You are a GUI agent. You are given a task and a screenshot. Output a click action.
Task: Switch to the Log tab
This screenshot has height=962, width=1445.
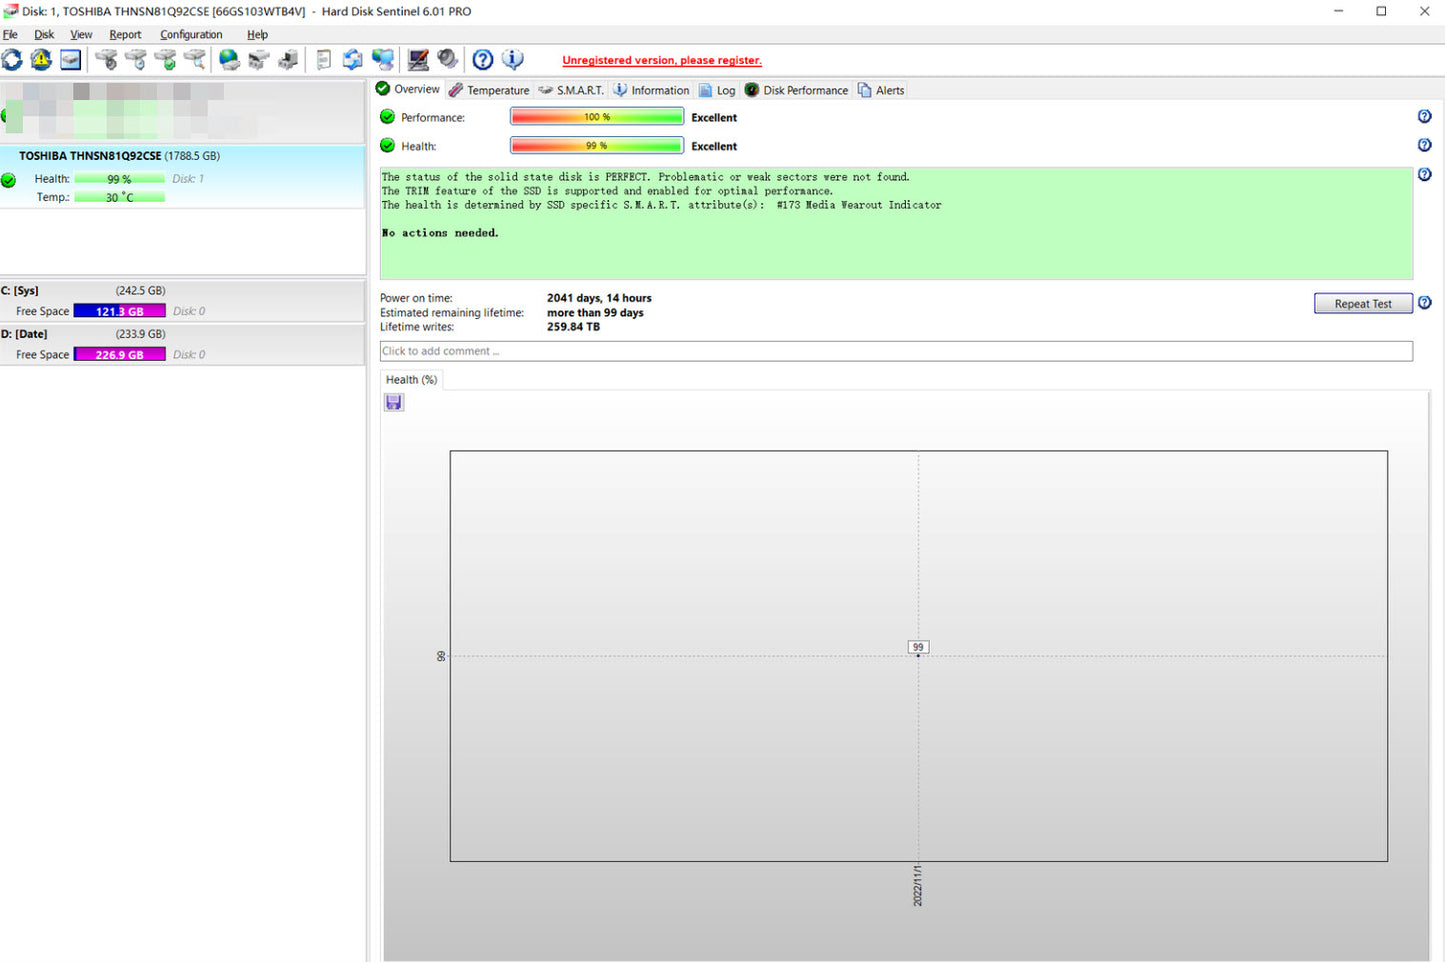717,90
